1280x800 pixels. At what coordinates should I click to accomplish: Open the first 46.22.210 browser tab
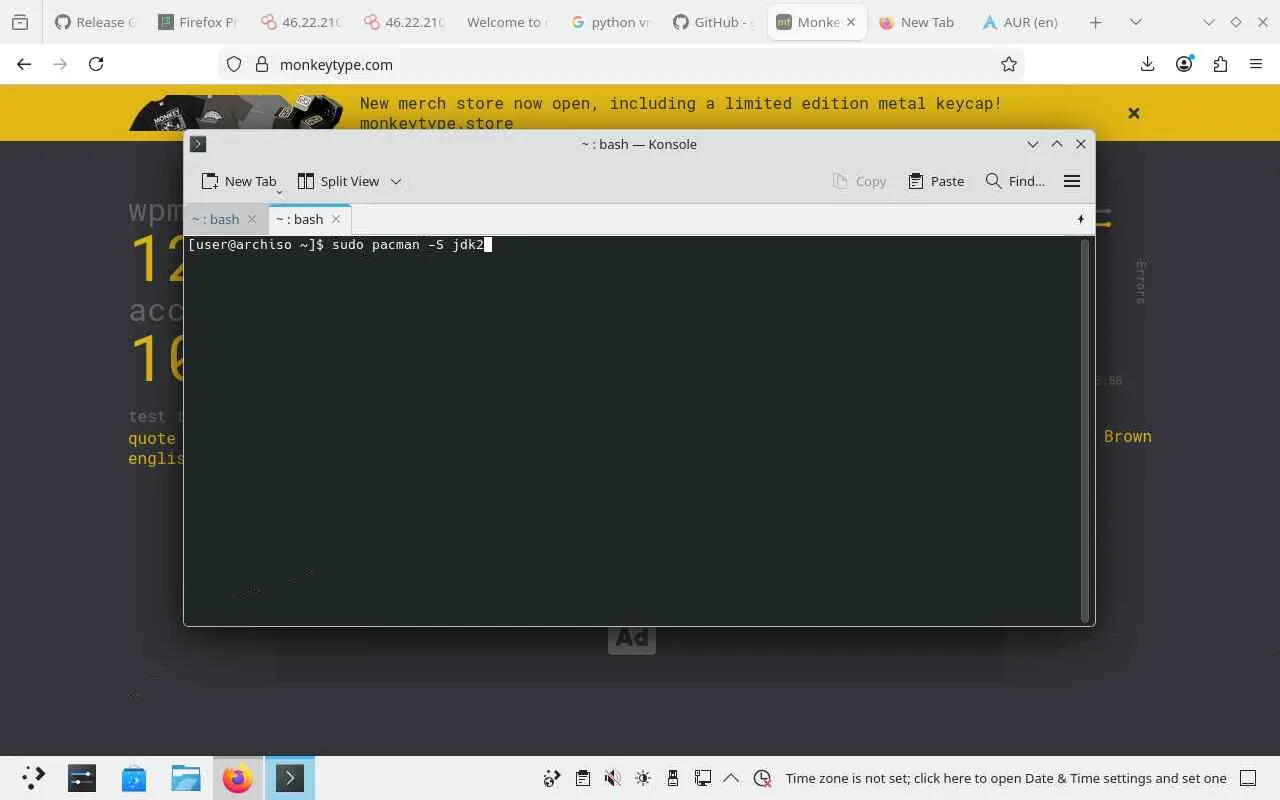[300, 22]
